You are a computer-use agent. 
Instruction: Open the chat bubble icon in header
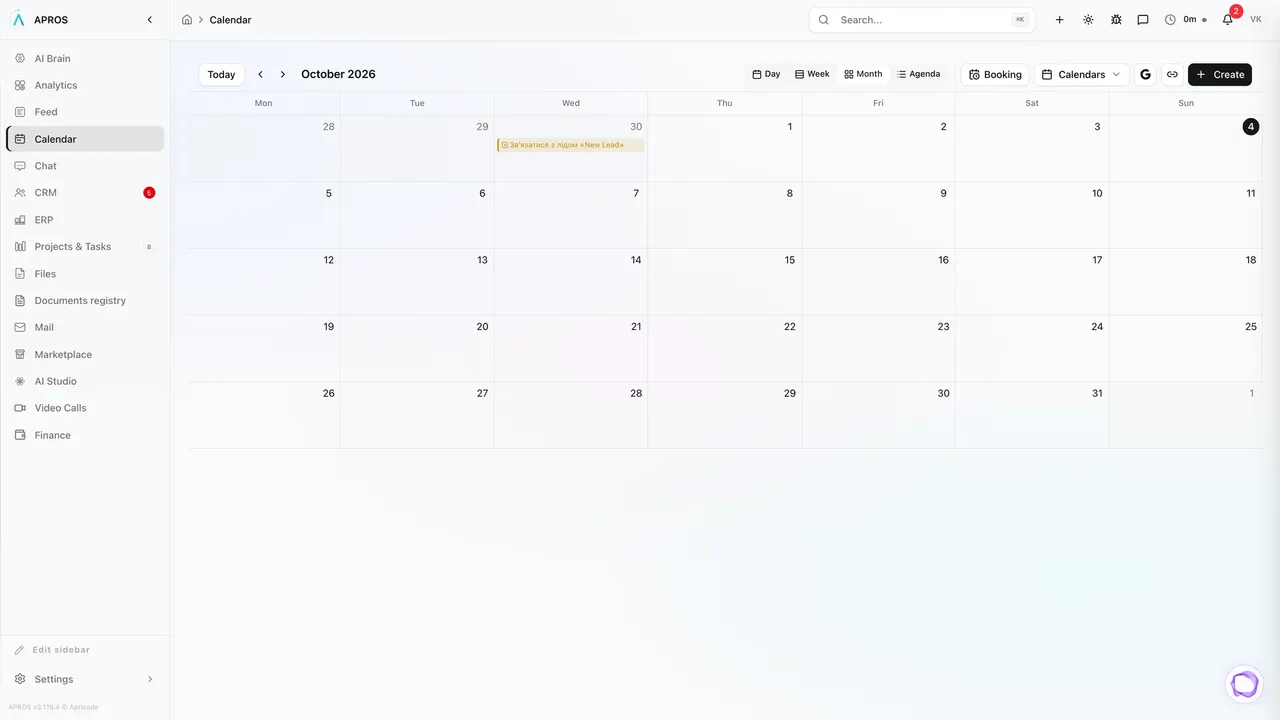coord(1143,19)
